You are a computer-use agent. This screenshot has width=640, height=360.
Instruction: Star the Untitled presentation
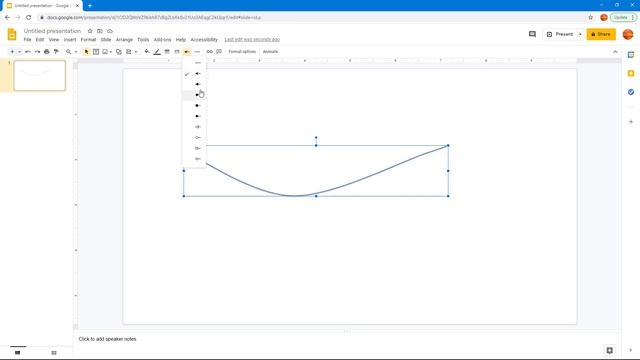90,31
